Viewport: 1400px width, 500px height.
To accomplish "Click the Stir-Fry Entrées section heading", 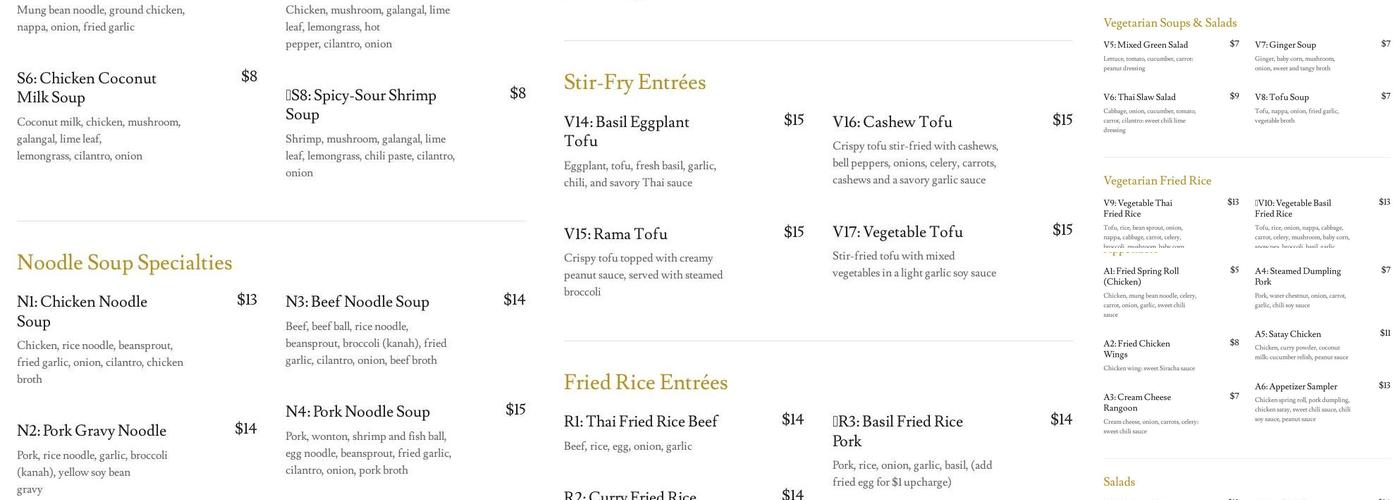I will tap(634, 82).
